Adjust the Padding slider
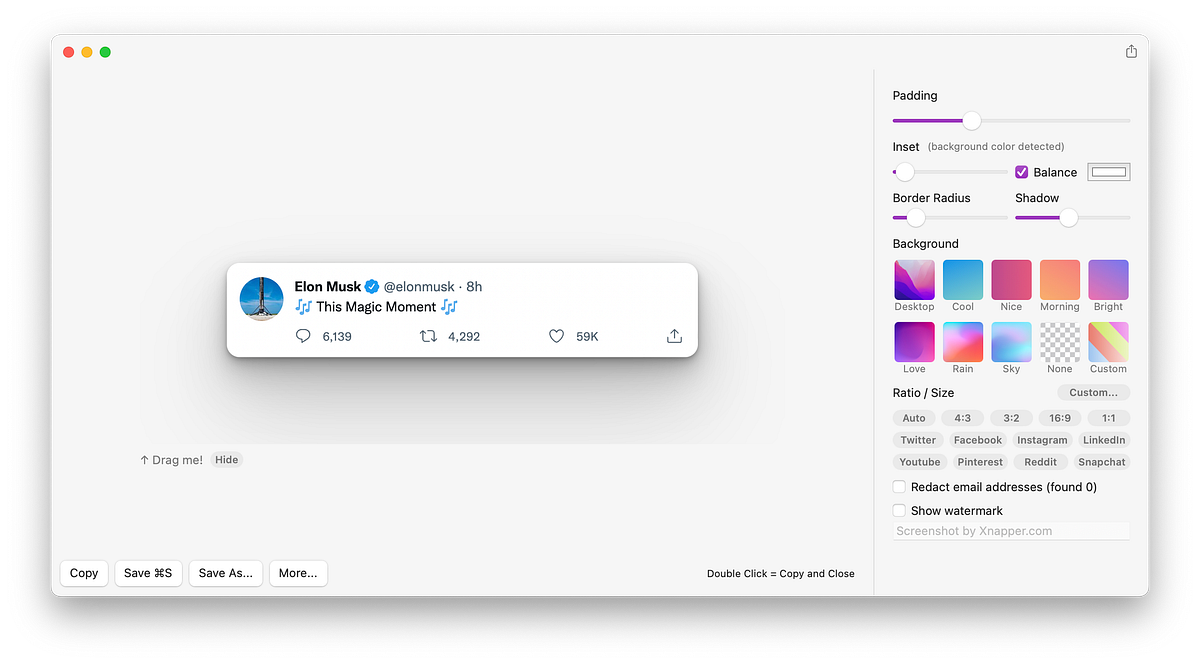Viewport: 1200px width, 664px height. click(970, 120)
